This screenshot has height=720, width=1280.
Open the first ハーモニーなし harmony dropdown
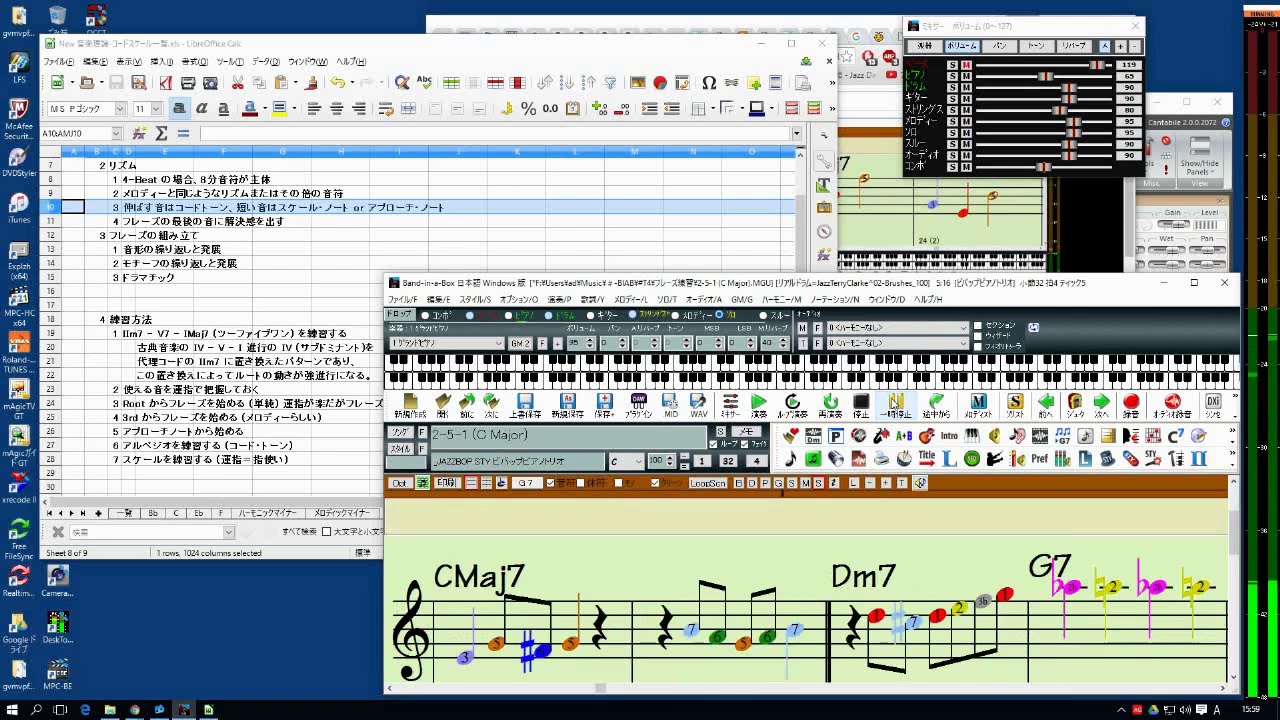[964, 328]
